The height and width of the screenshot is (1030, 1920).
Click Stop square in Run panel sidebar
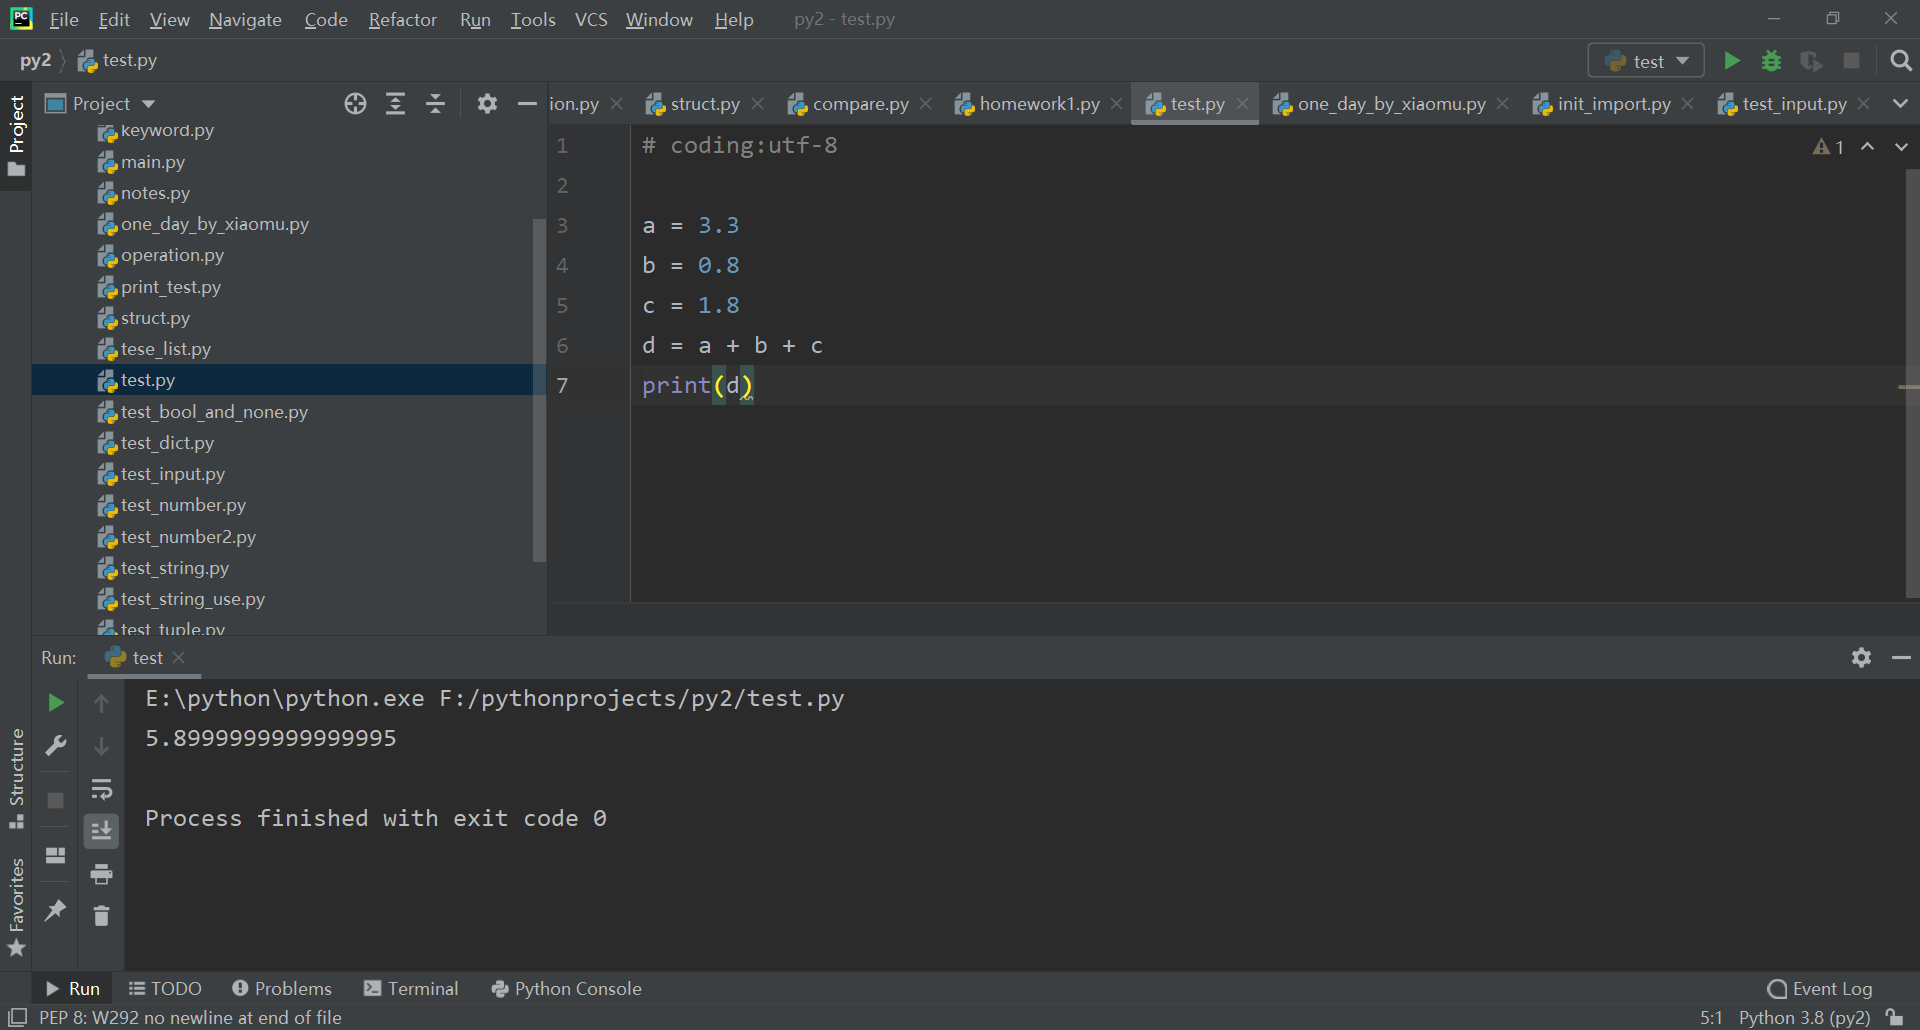tap(56, 800)
